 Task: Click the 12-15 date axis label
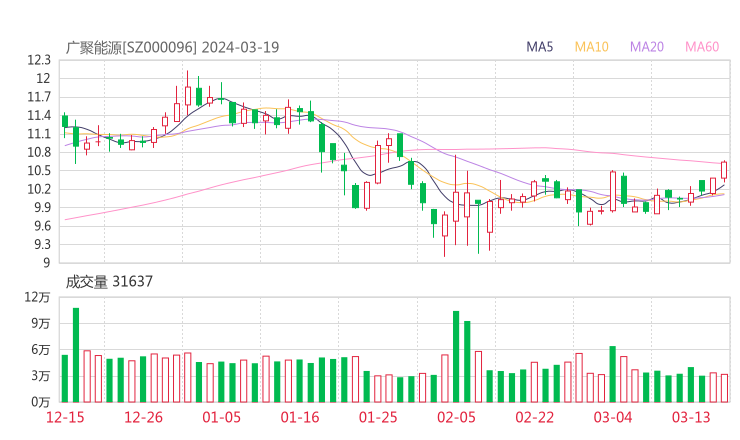point(65,417)
